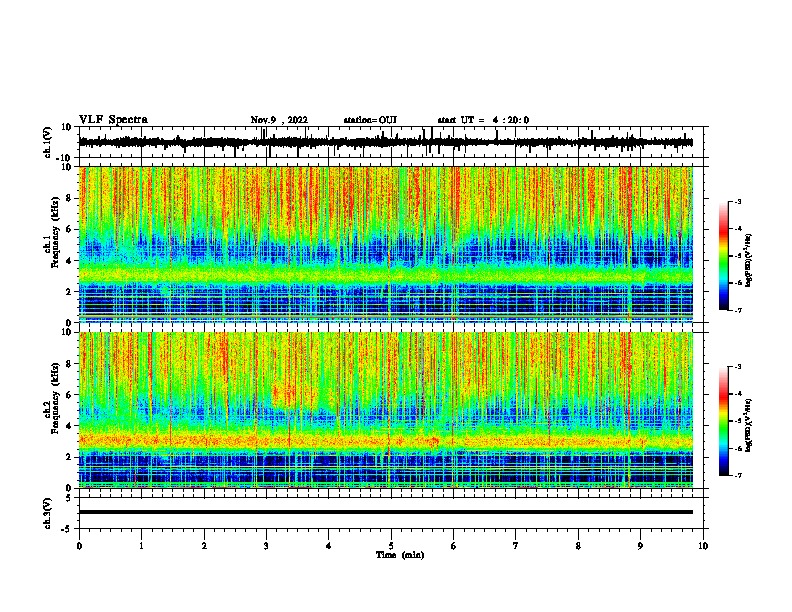Select the log(PSD) title beside ch.1 color bar
This screenshot has height=612, width=792.
click(x=748, y=260)
